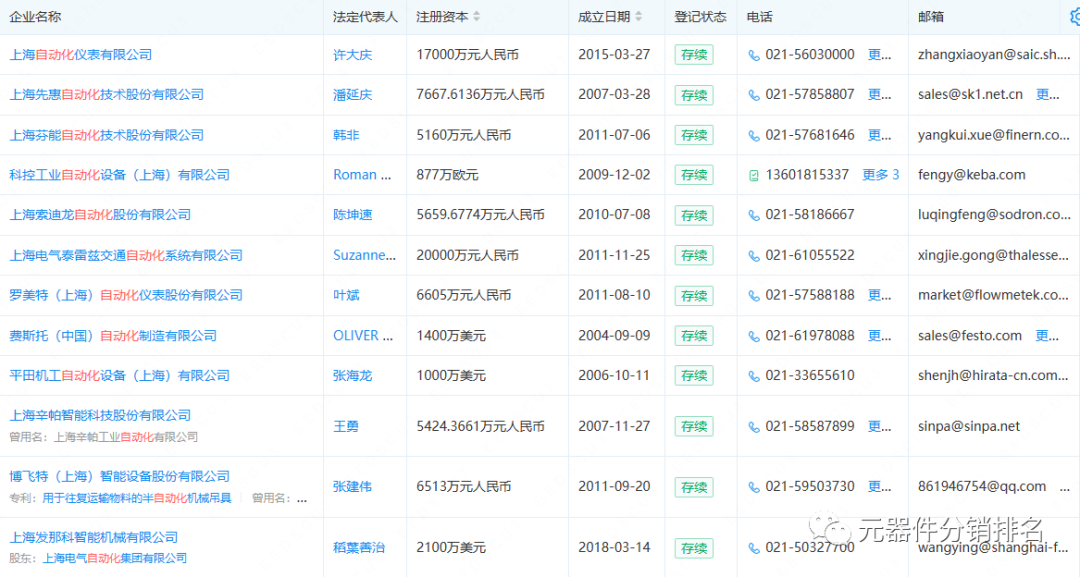Open 费斯托（中国）自动化制造有限公司 link
Screen dimensions: 1080x577
click(x=113, y=336)
